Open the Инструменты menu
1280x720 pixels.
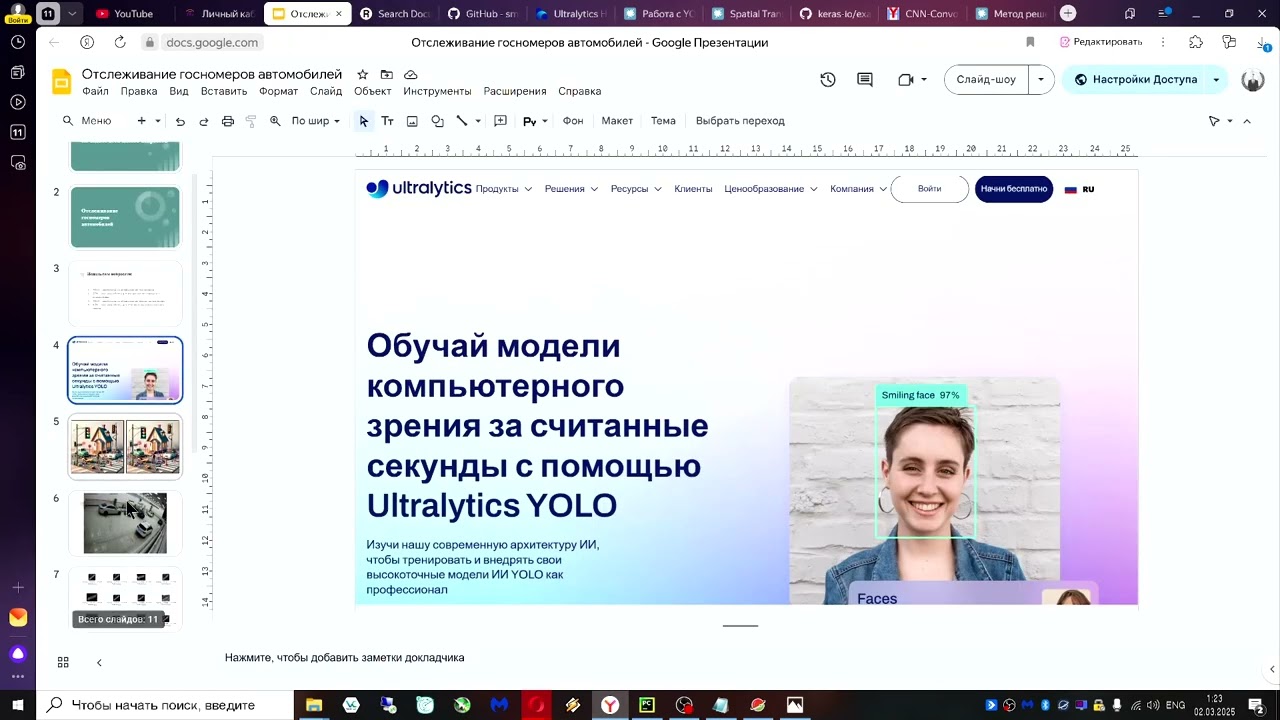[437, 91]
